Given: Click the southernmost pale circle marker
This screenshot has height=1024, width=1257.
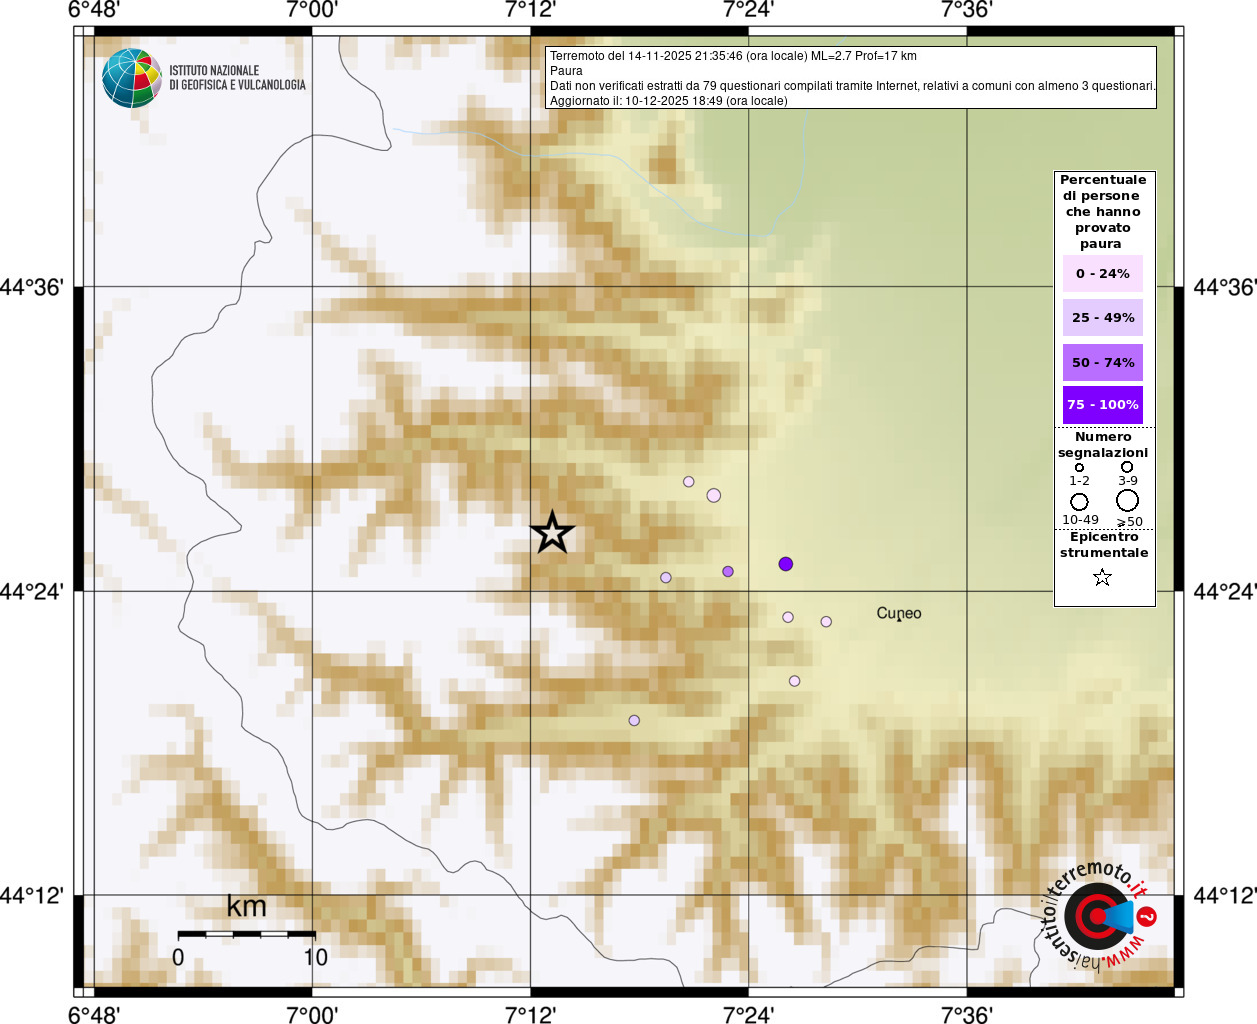Looking at the screenshot, I should (x=634, y=721).
